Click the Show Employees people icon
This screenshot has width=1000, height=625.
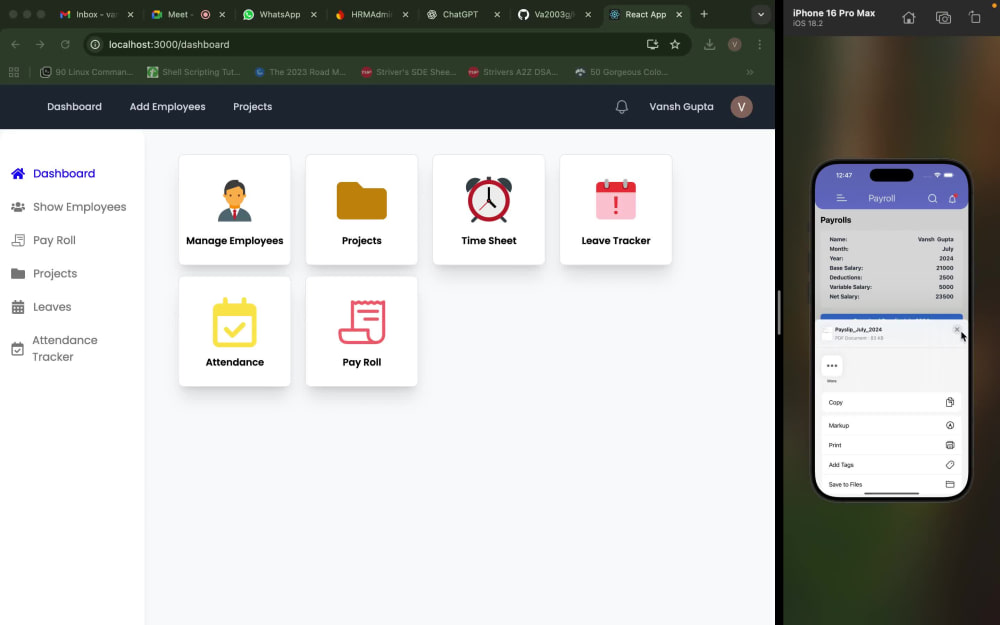pyautogui.click(x=18, y=207)
